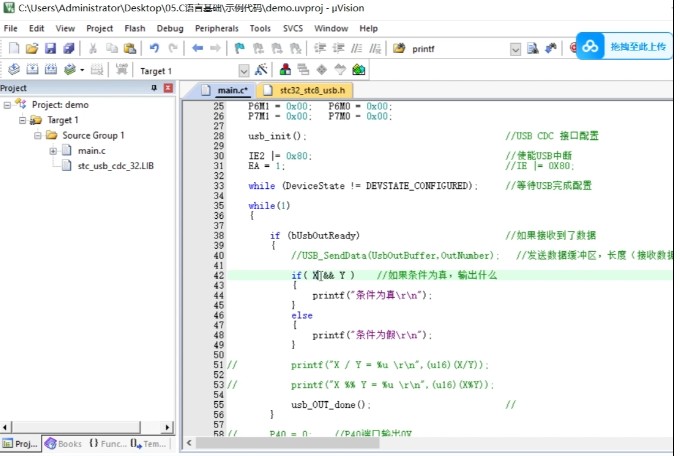
Task: Create a new file from toolbar
Action: click(14, 48)
